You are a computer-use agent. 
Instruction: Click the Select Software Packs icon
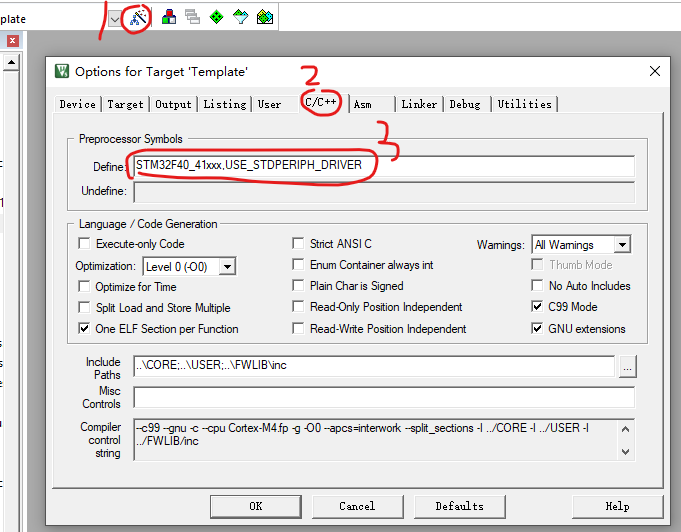[x=240, y=17]
